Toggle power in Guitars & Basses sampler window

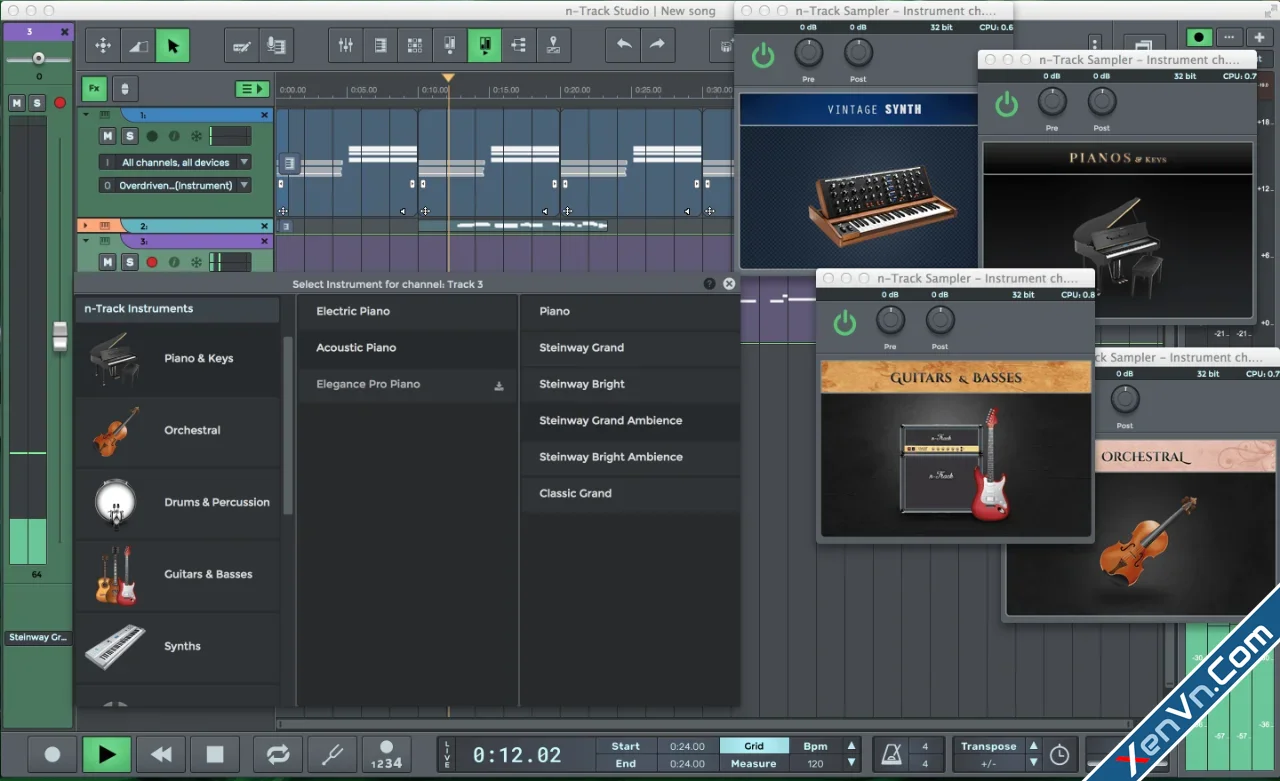pos(845,323)
